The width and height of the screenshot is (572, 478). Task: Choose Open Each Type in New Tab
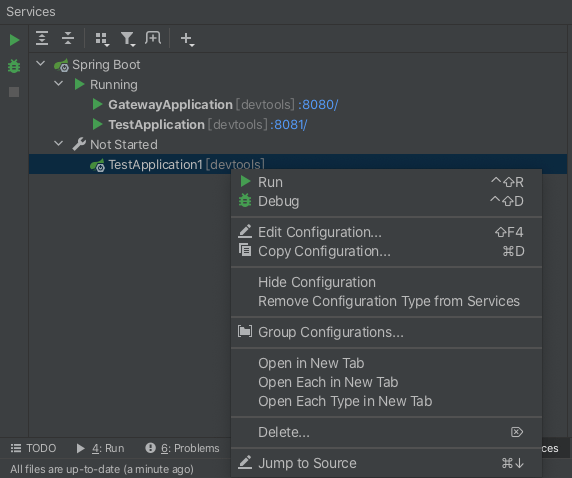[x=386, y=401]
